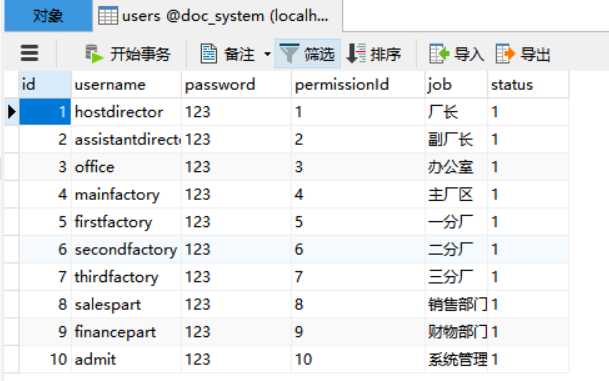Click the 备注 memo document icon
This screenshot has height=381, width=609.
[x=209, y=54]
